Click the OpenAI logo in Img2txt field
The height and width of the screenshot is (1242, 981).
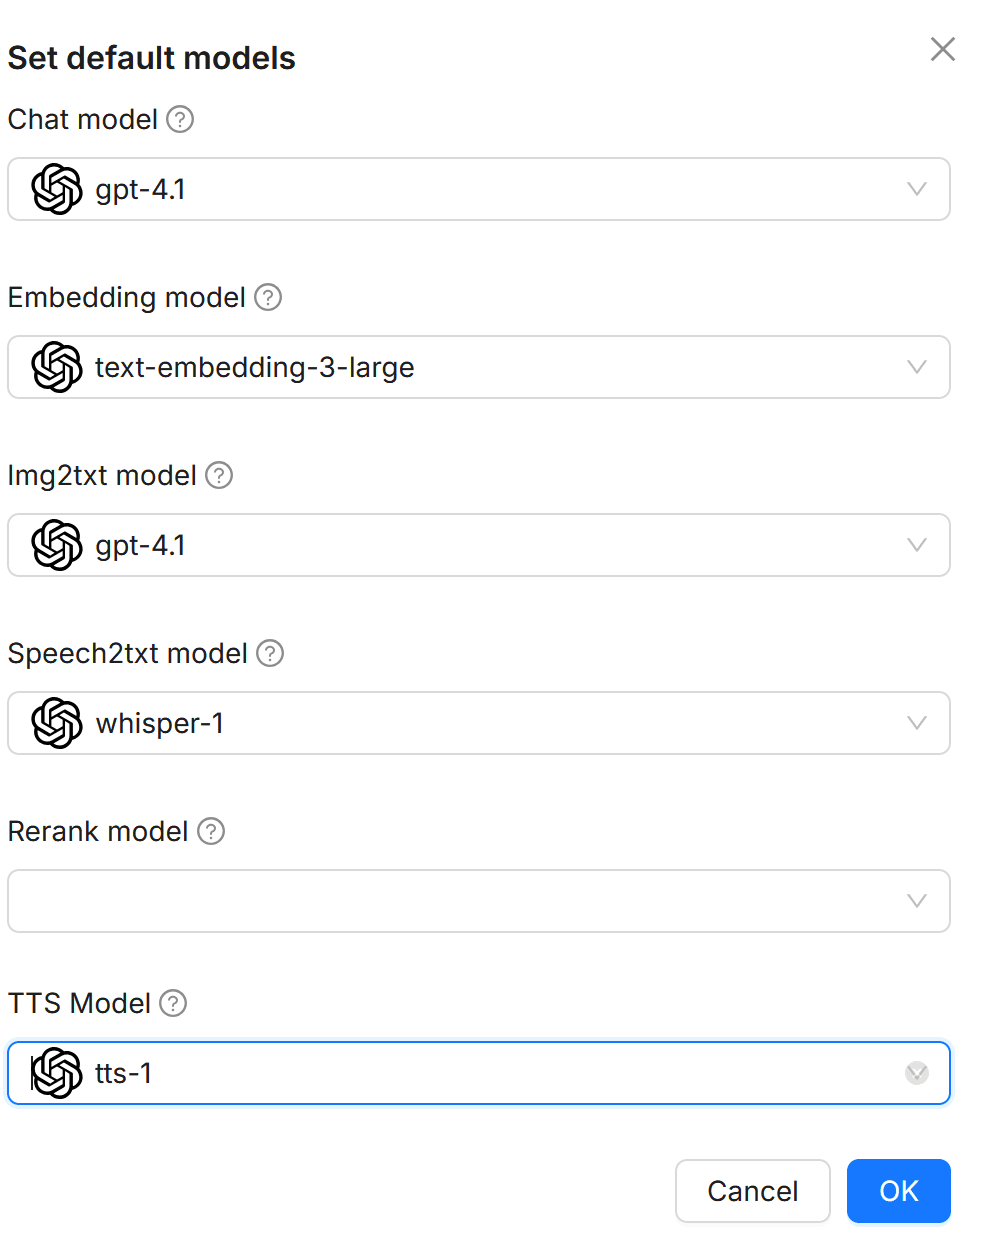point(57,545)
